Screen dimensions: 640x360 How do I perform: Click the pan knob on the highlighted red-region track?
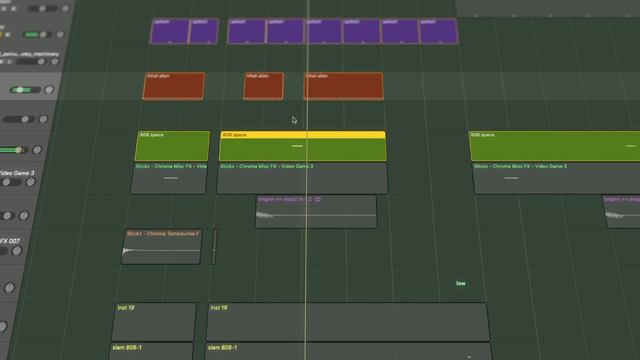pyautogui.click(x=49, y=90)
